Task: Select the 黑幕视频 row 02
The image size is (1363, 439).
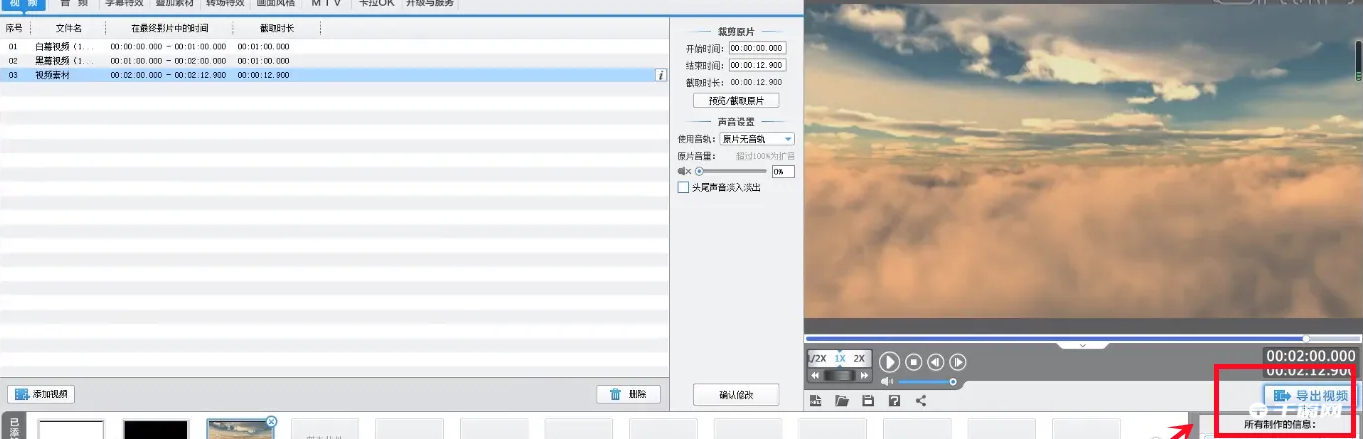Action: coord(334,61)
